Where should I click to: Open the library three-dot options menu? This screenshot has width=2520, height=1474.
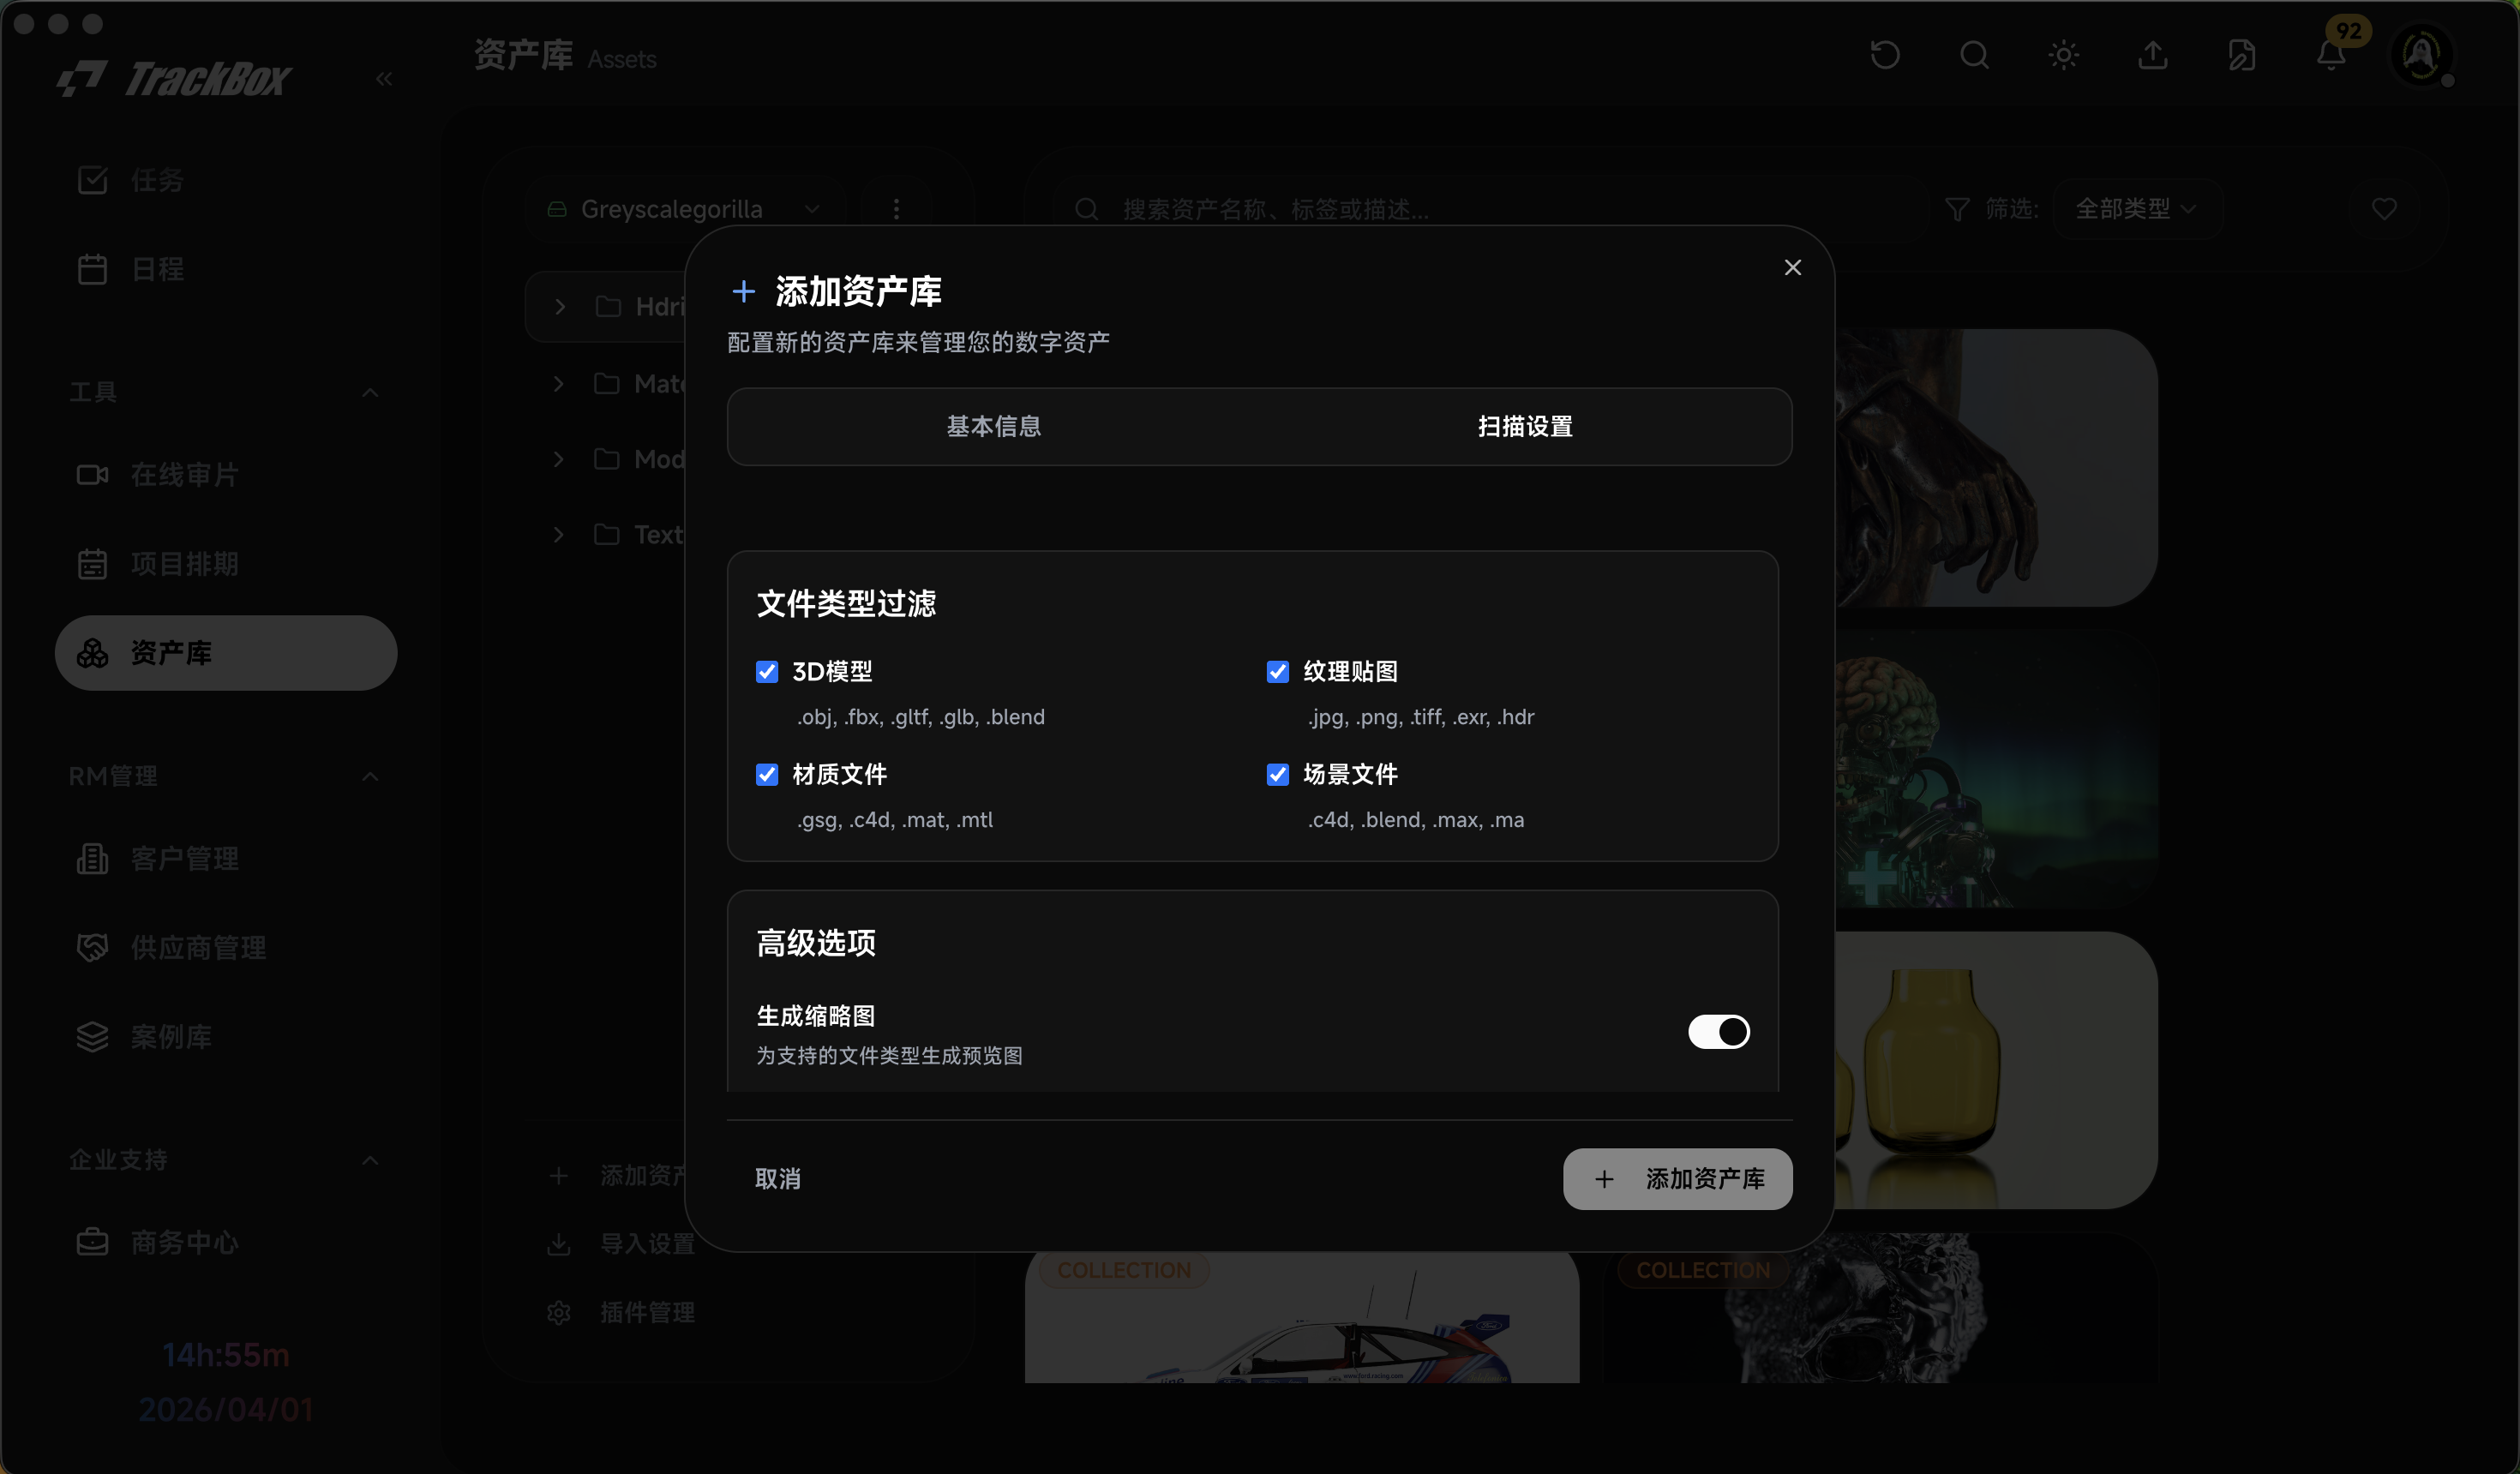click(x=896, y=209)
